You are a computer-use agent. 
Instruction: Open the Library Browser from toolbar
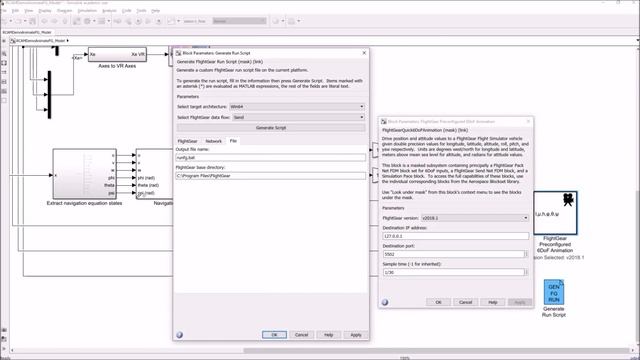(77, 21)
